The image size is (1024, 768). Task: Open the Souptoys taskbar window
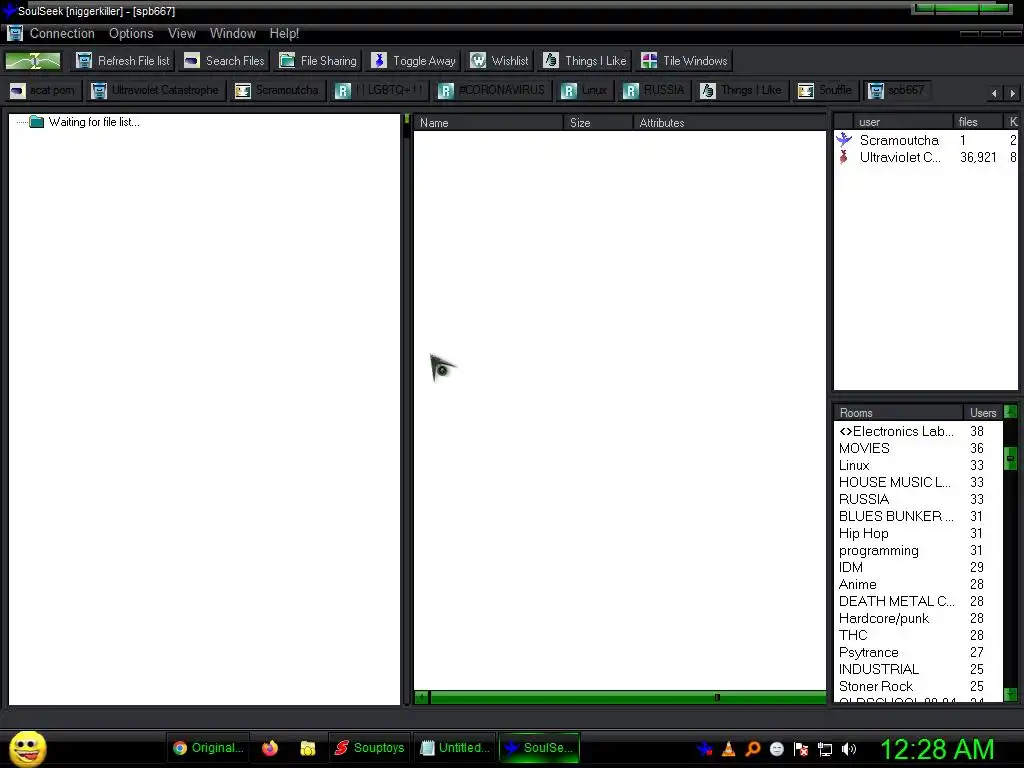point(370,748)
